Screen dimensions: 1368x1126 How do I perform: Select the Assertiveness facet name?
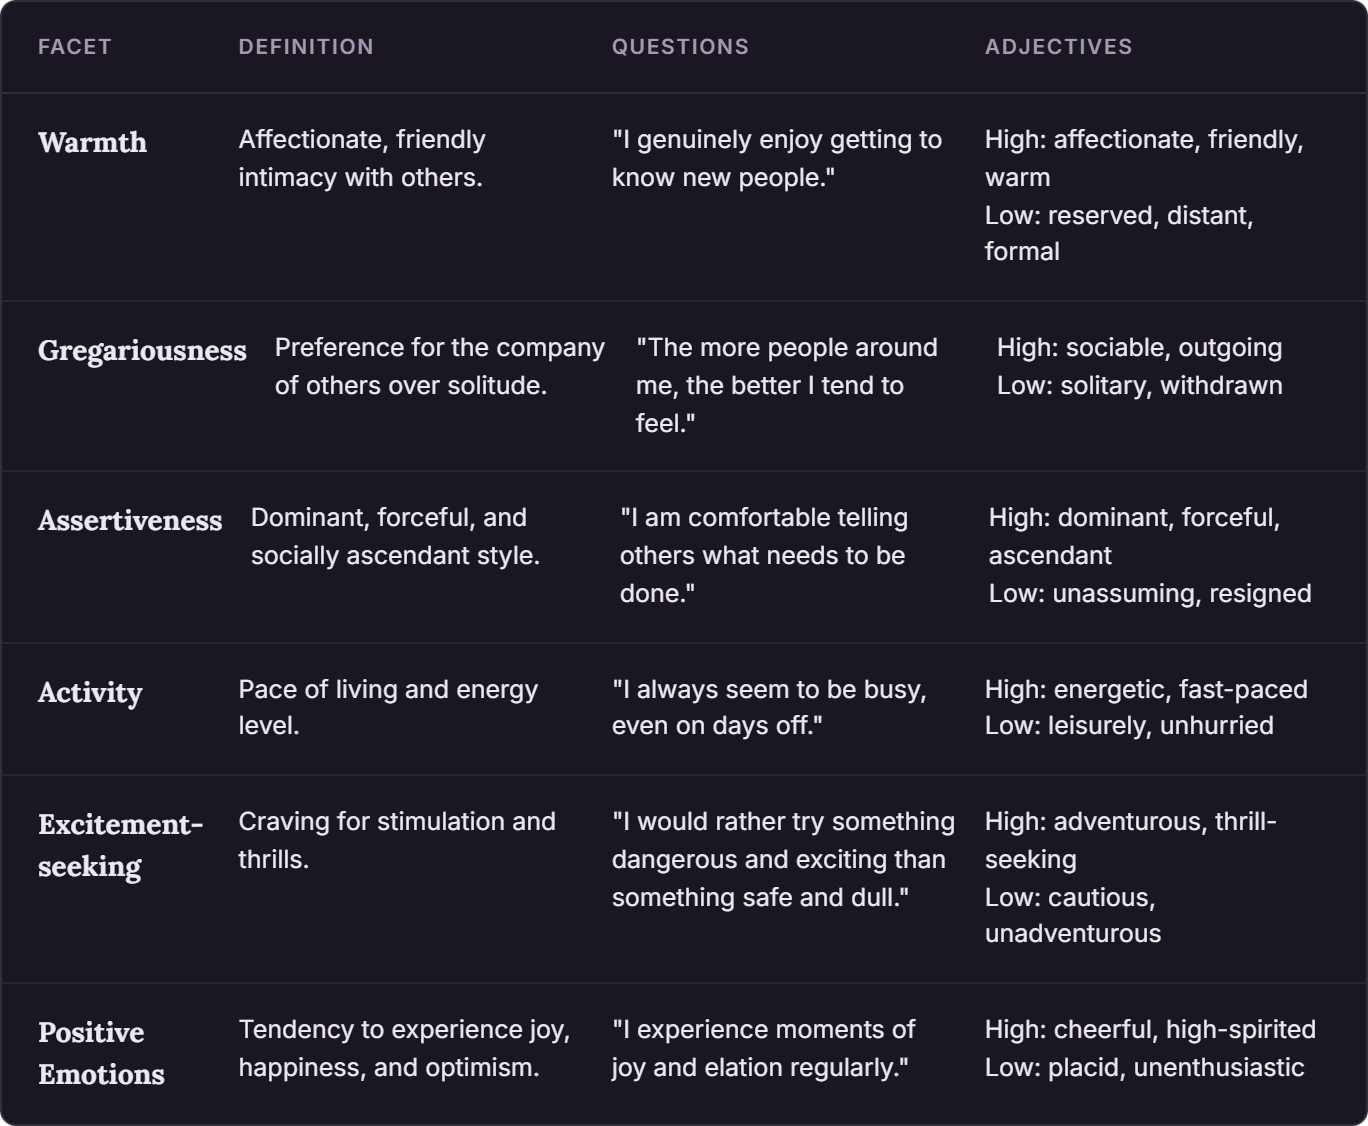pos(130,520)
